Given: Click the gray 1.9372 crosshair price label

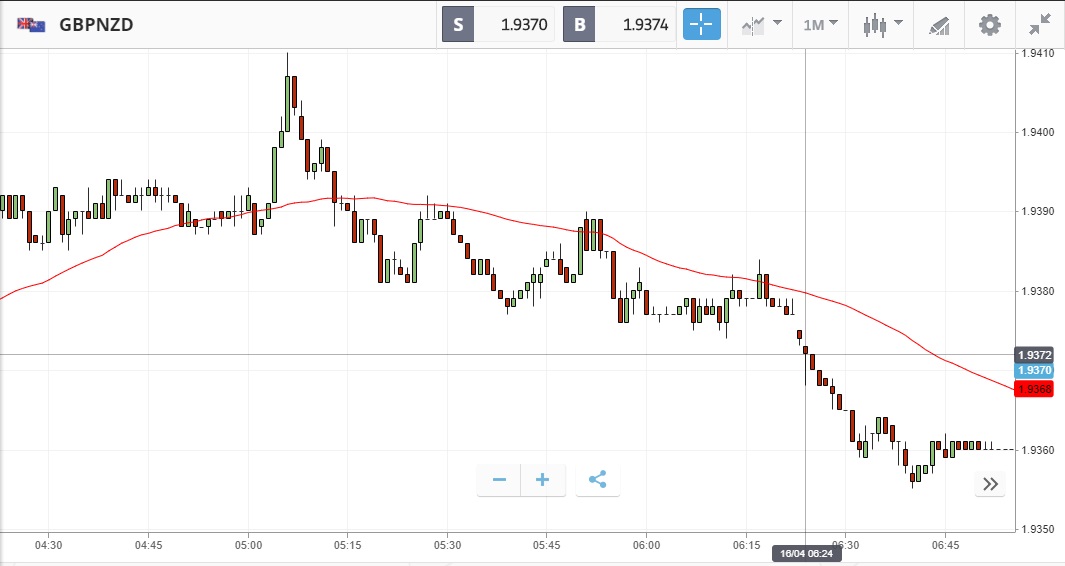Looking at the screenshot, I should (1034, 355).
